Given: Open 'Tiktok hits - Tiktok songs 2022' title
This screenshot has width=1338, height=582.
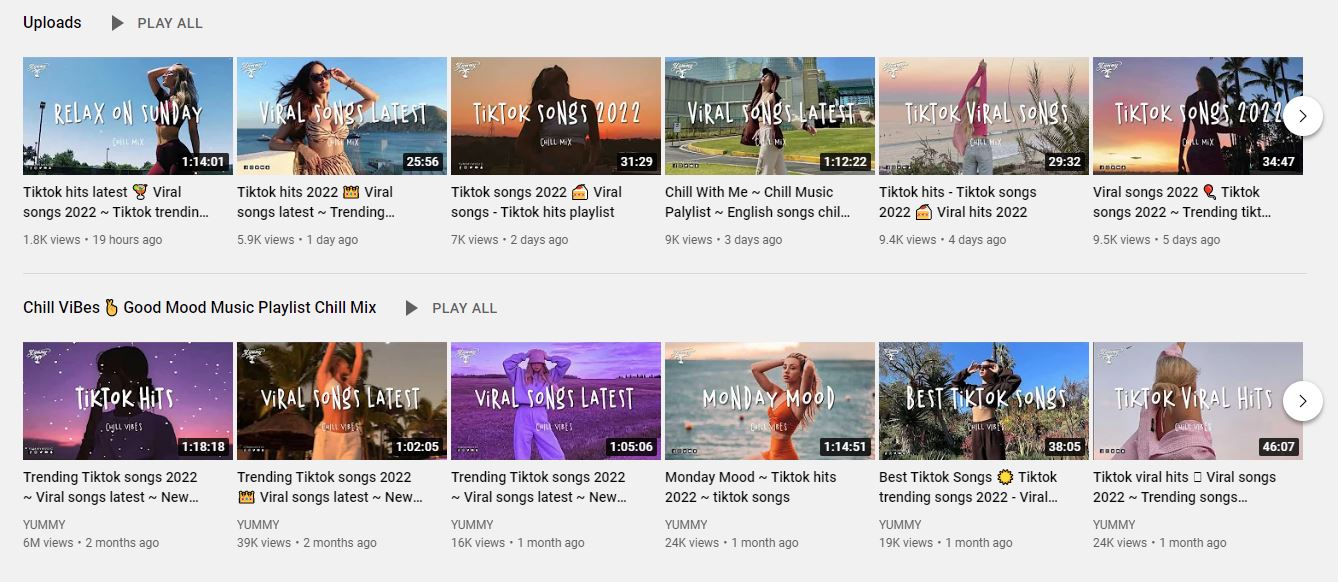Looking at the screenshot, I should (x=957, y=202).
